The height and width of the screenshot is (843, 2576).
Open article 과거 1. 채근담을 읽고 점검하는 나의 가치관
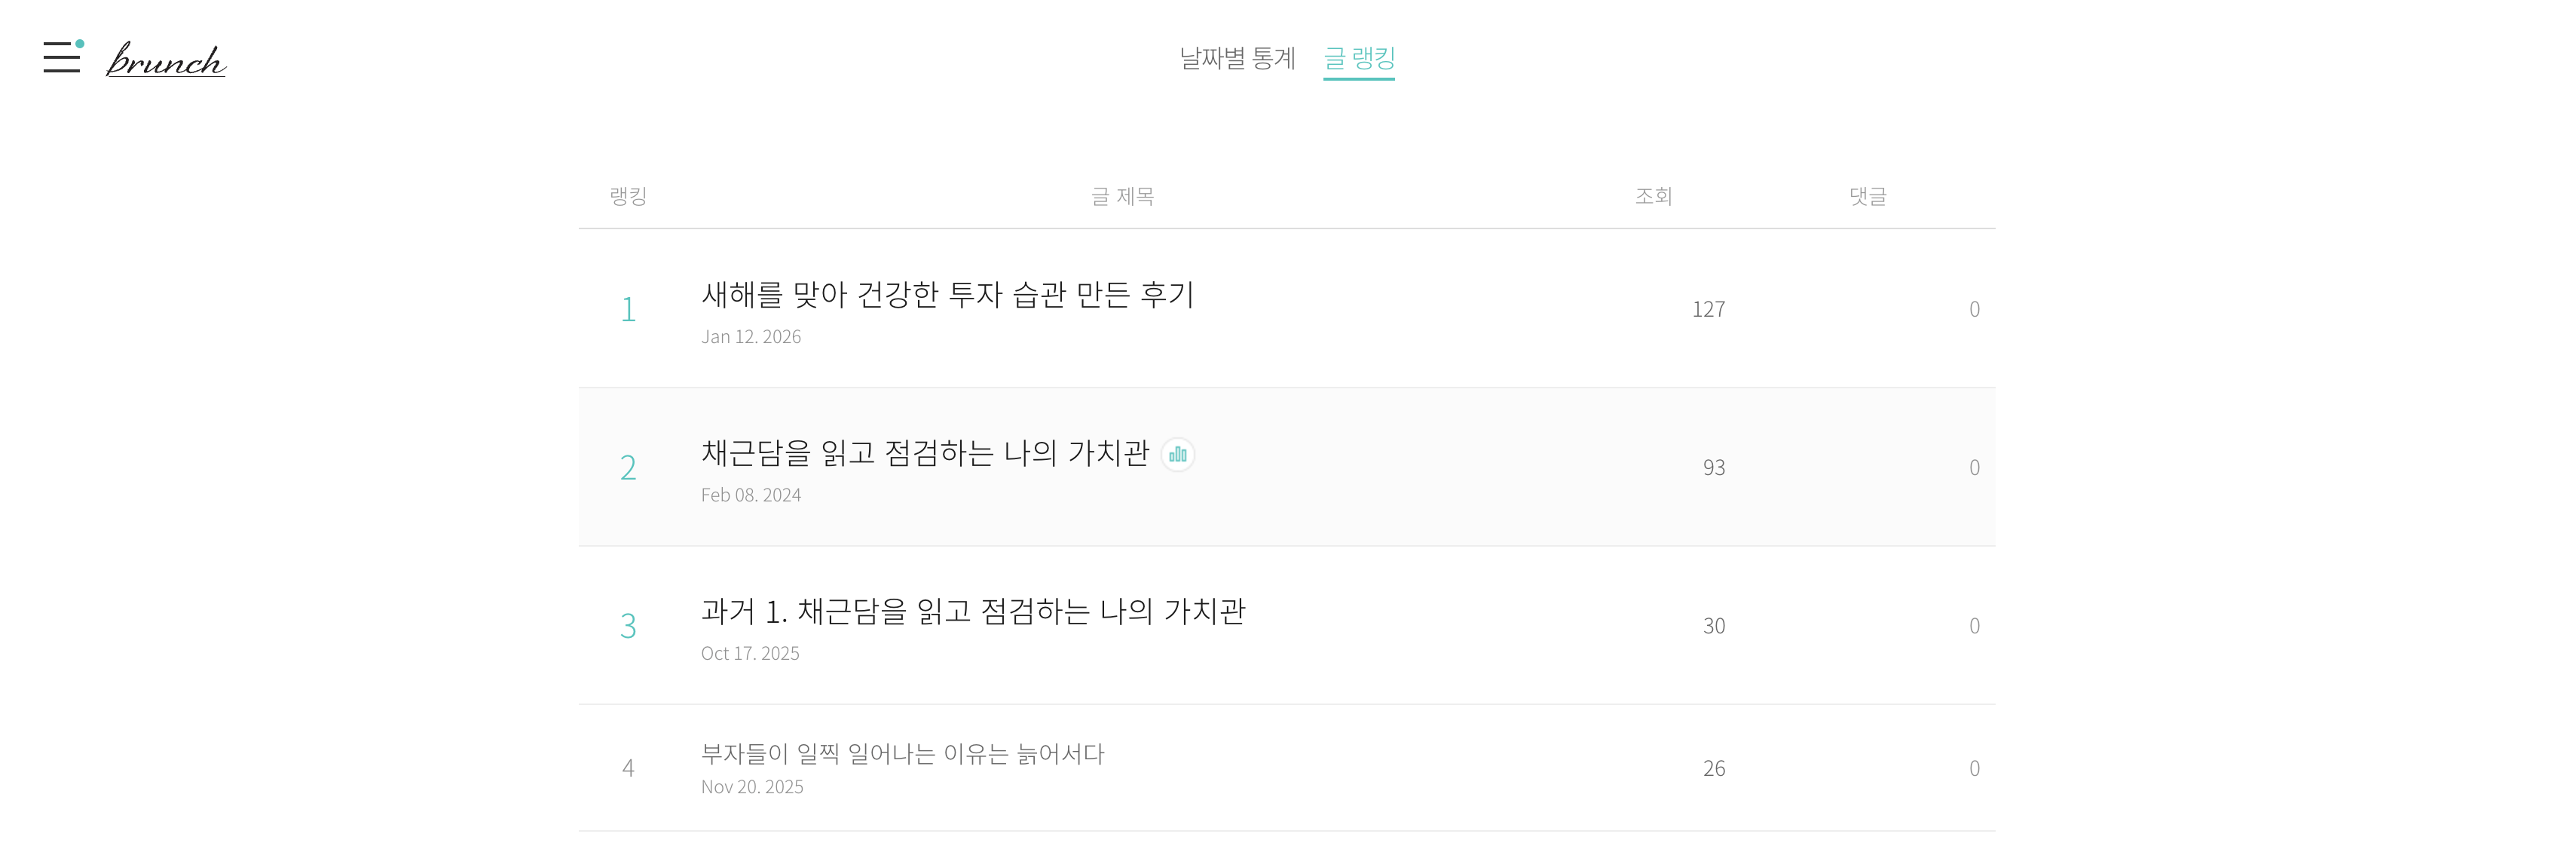(973, 611)
